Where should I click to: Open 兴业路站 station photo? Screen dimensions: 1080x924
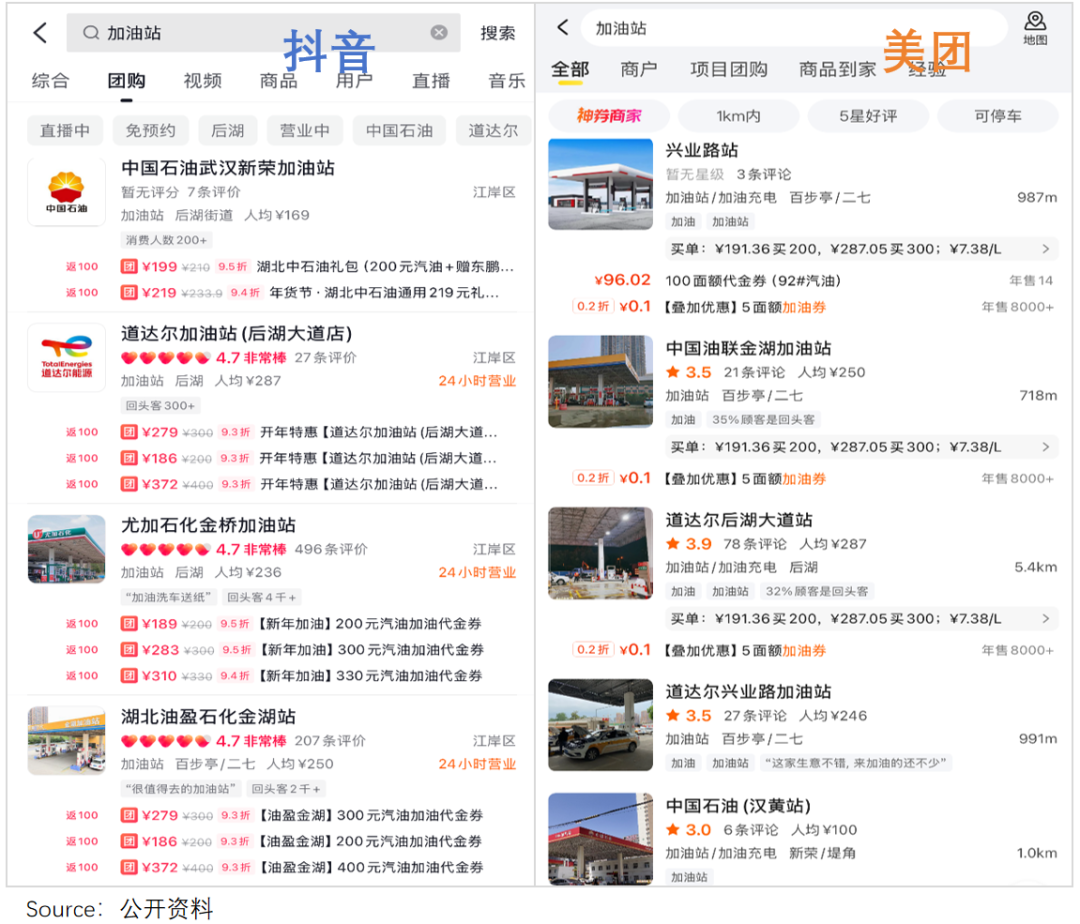pos(601,184)
